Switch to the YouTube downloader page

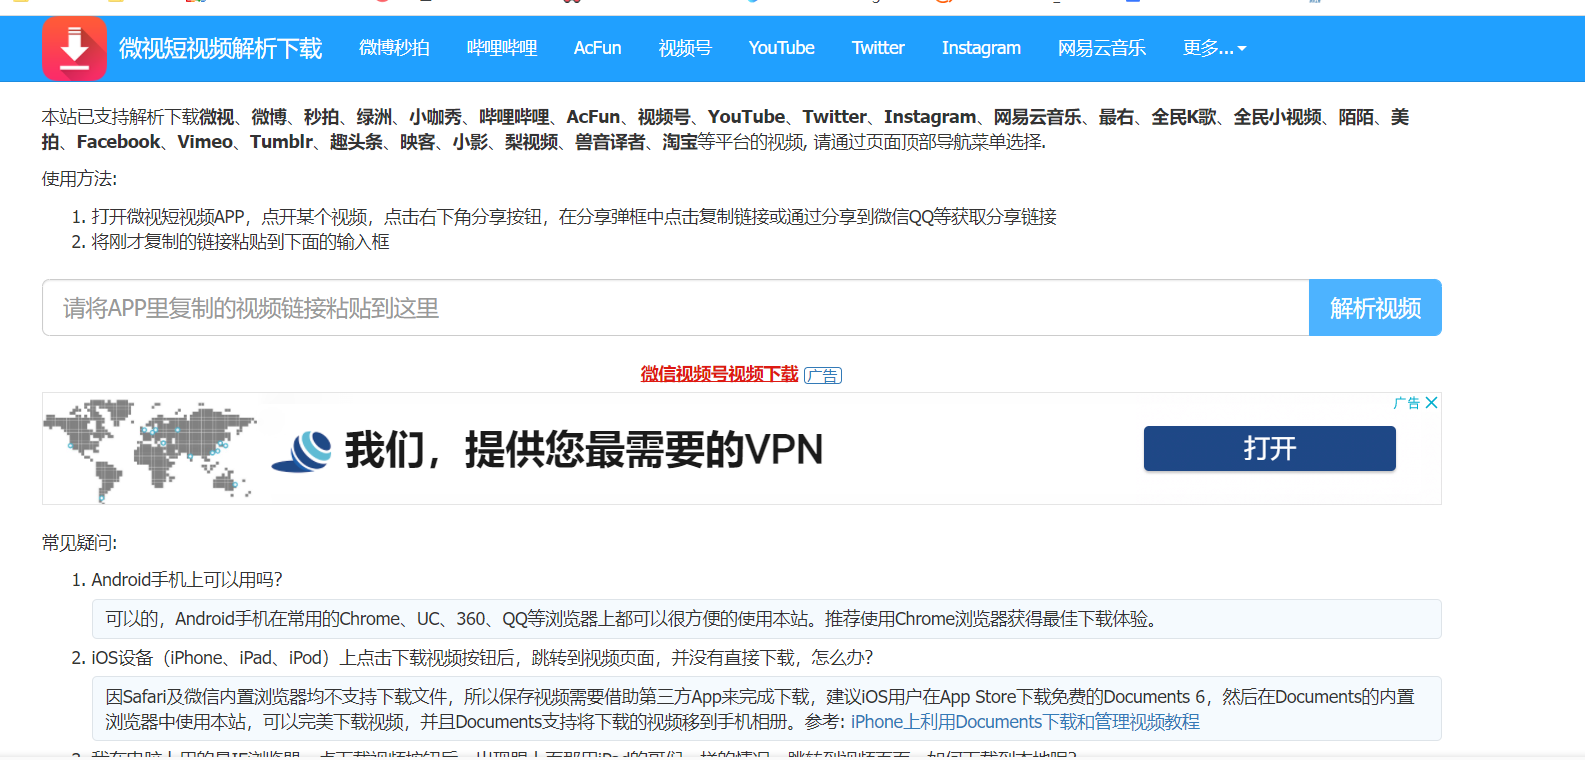pos(781,48)
